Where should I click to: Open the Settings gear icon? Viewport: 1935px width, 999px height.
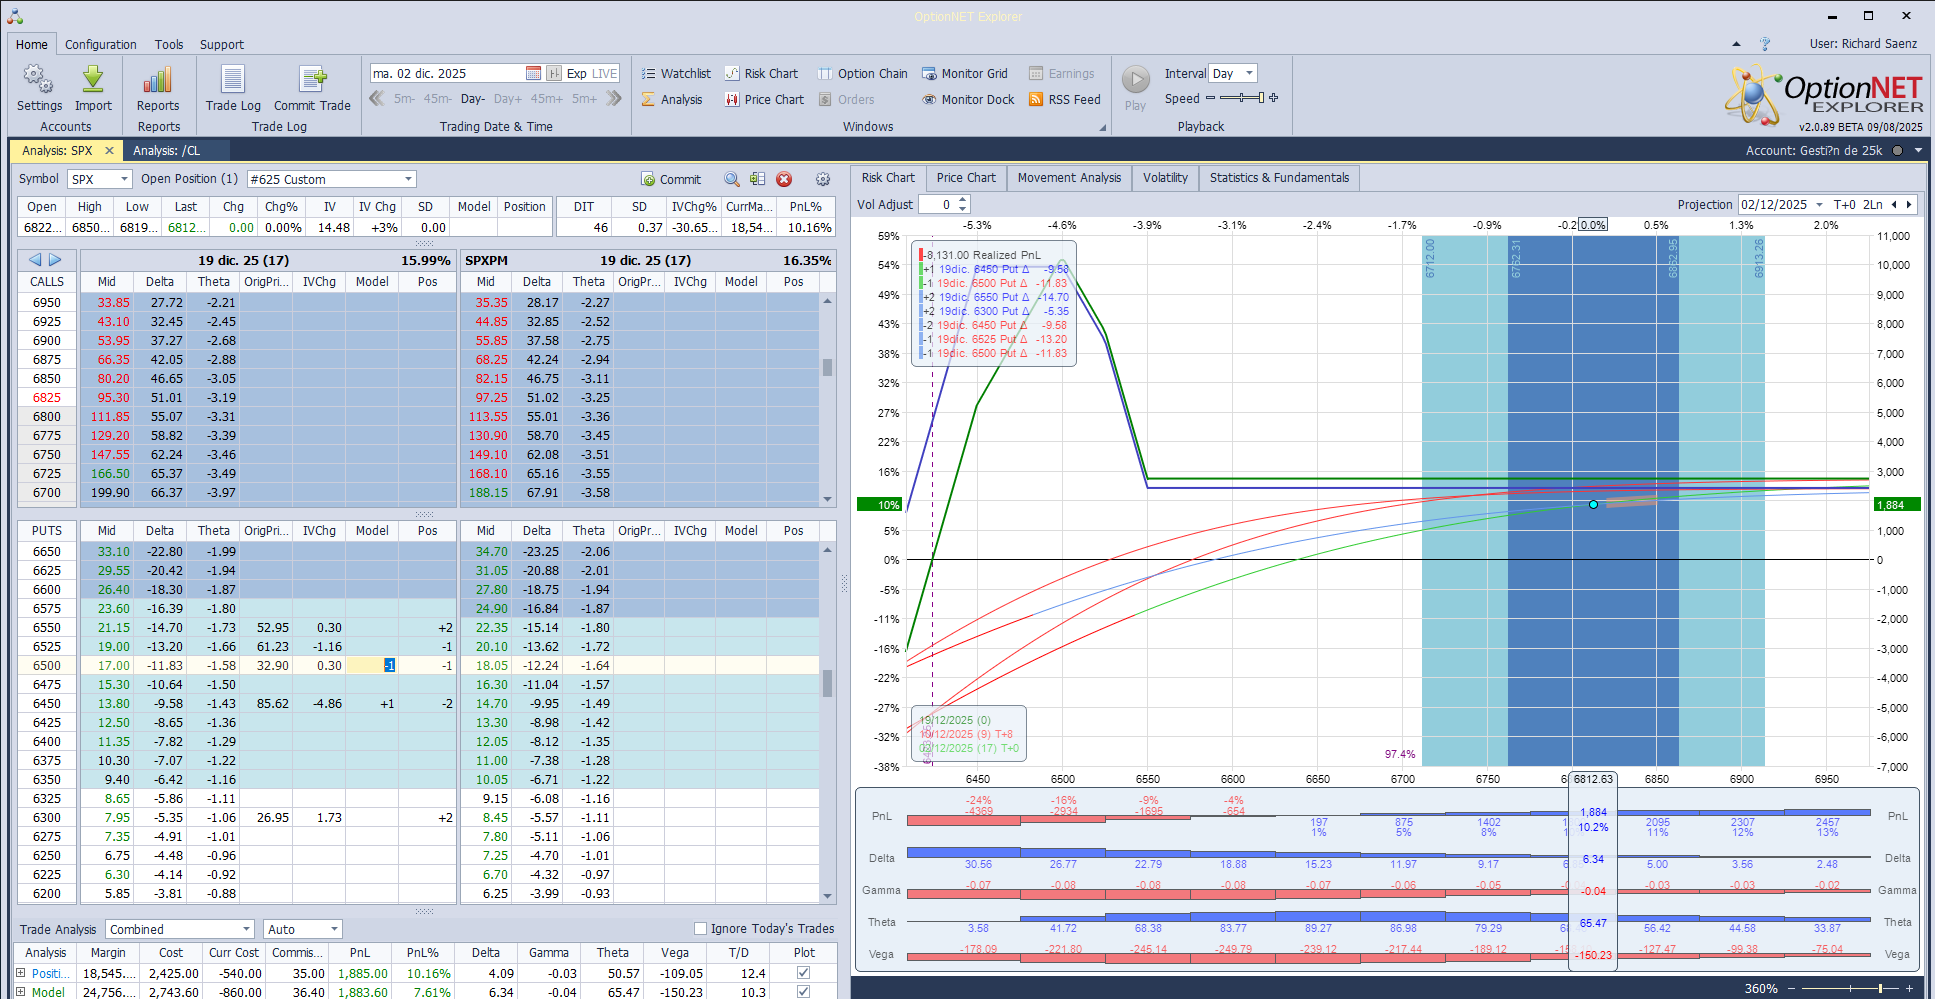pyautogui.click(x=39, y=80)
